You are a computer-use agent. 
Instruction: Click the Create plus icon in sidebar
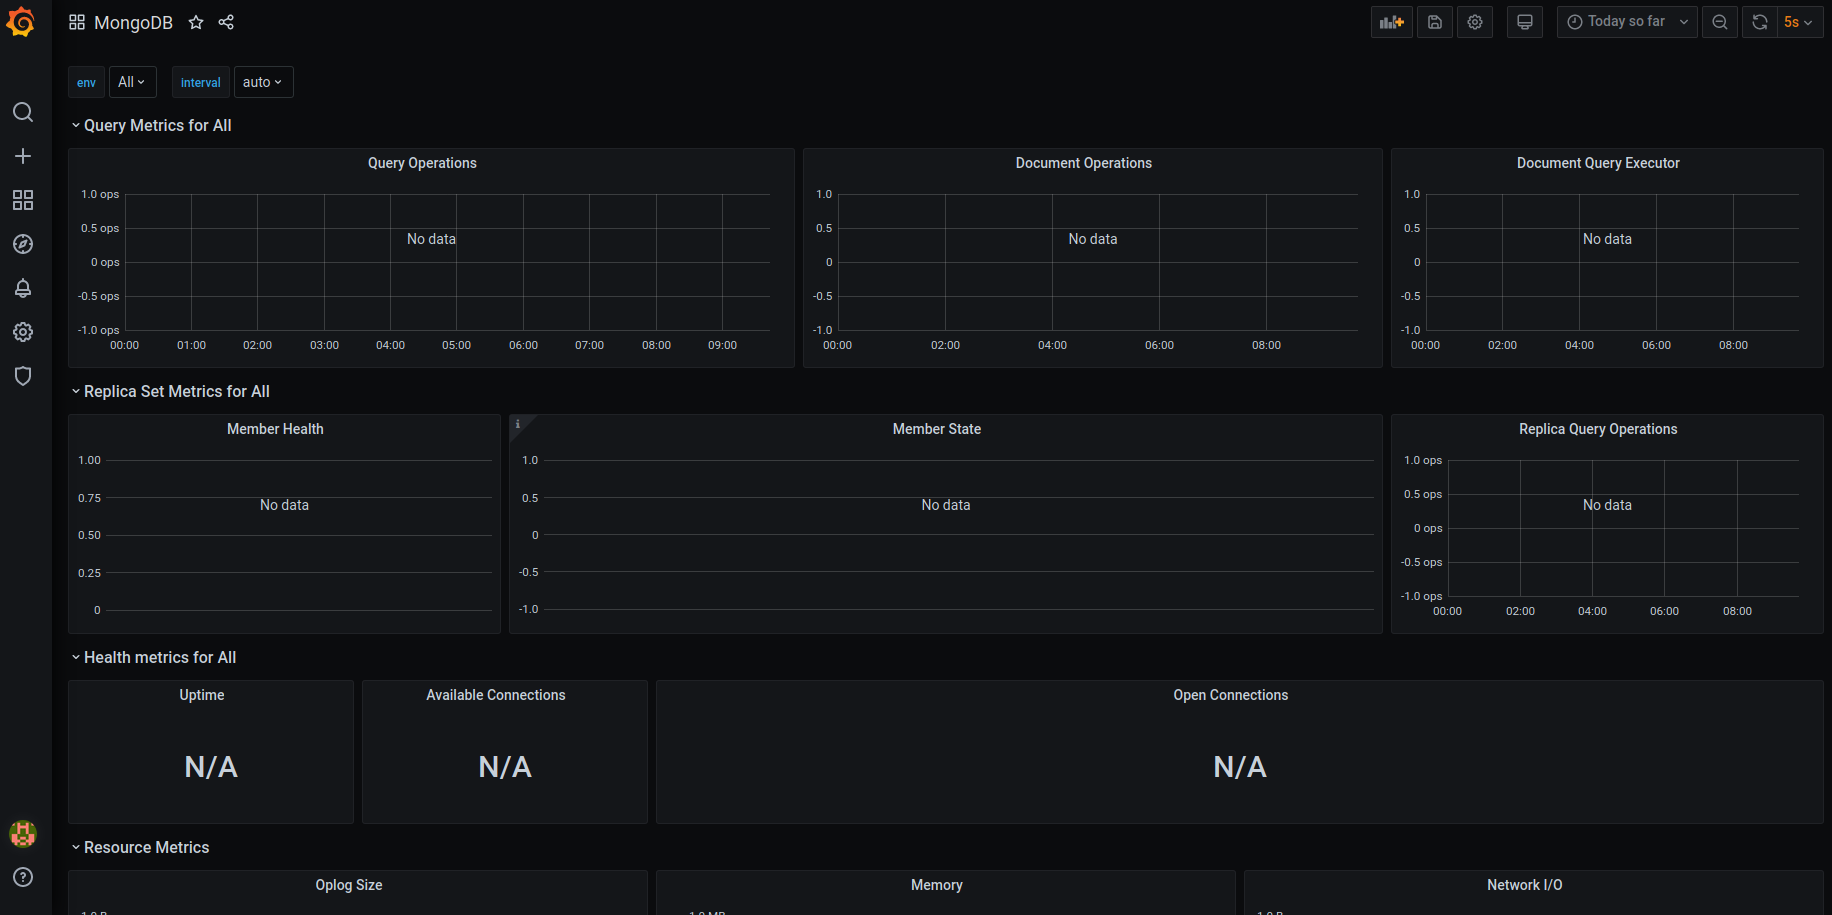click(23, 156)
